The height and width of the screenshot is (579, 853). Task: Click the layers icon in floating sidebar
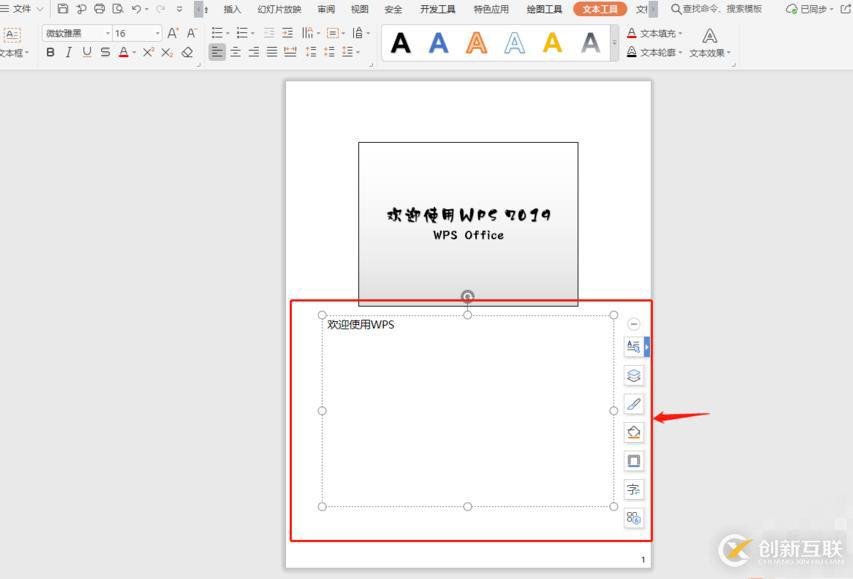point(634,375)
